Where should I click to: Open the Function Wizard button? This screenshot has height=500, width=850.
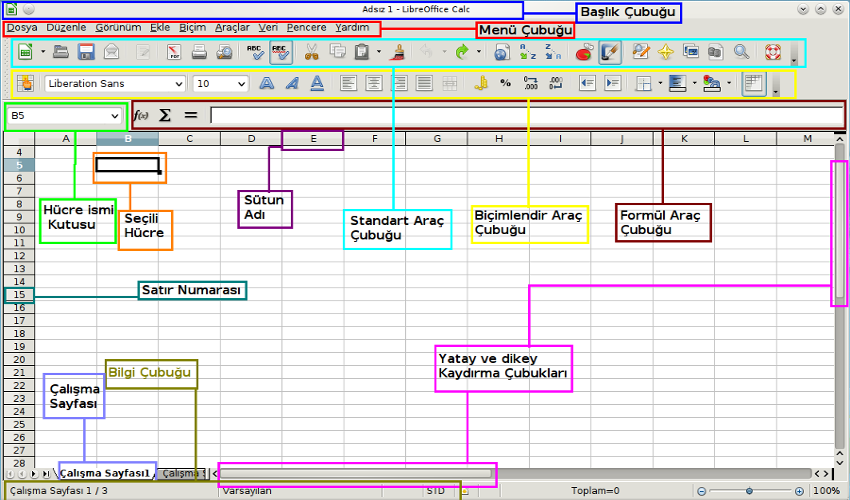point(140,115)
